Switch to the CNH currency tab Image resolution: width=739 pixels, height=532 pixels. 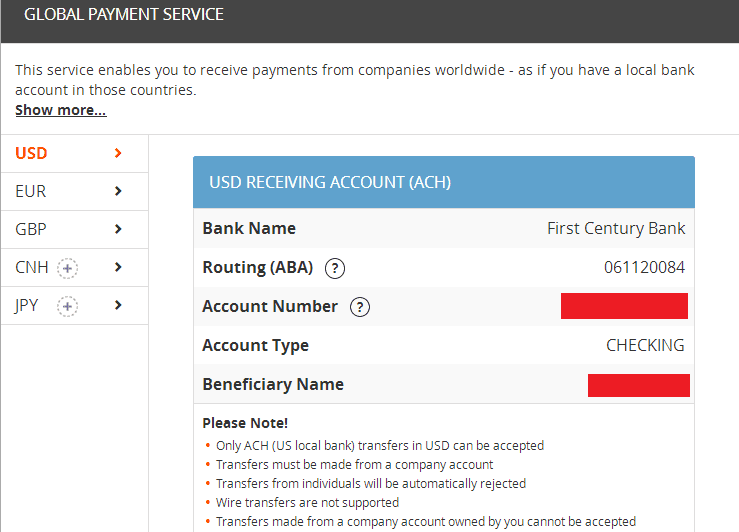pos(74,268)
